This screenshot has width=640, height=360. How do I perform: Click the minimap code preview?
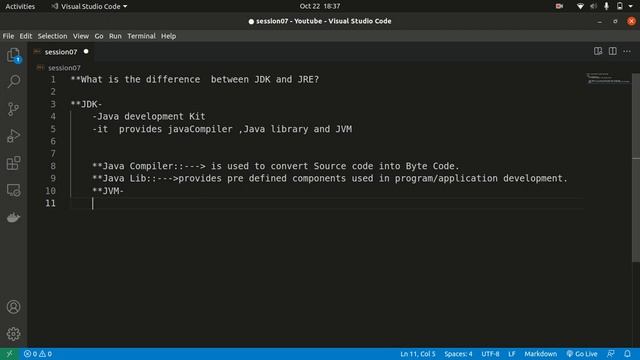[608, 78]
